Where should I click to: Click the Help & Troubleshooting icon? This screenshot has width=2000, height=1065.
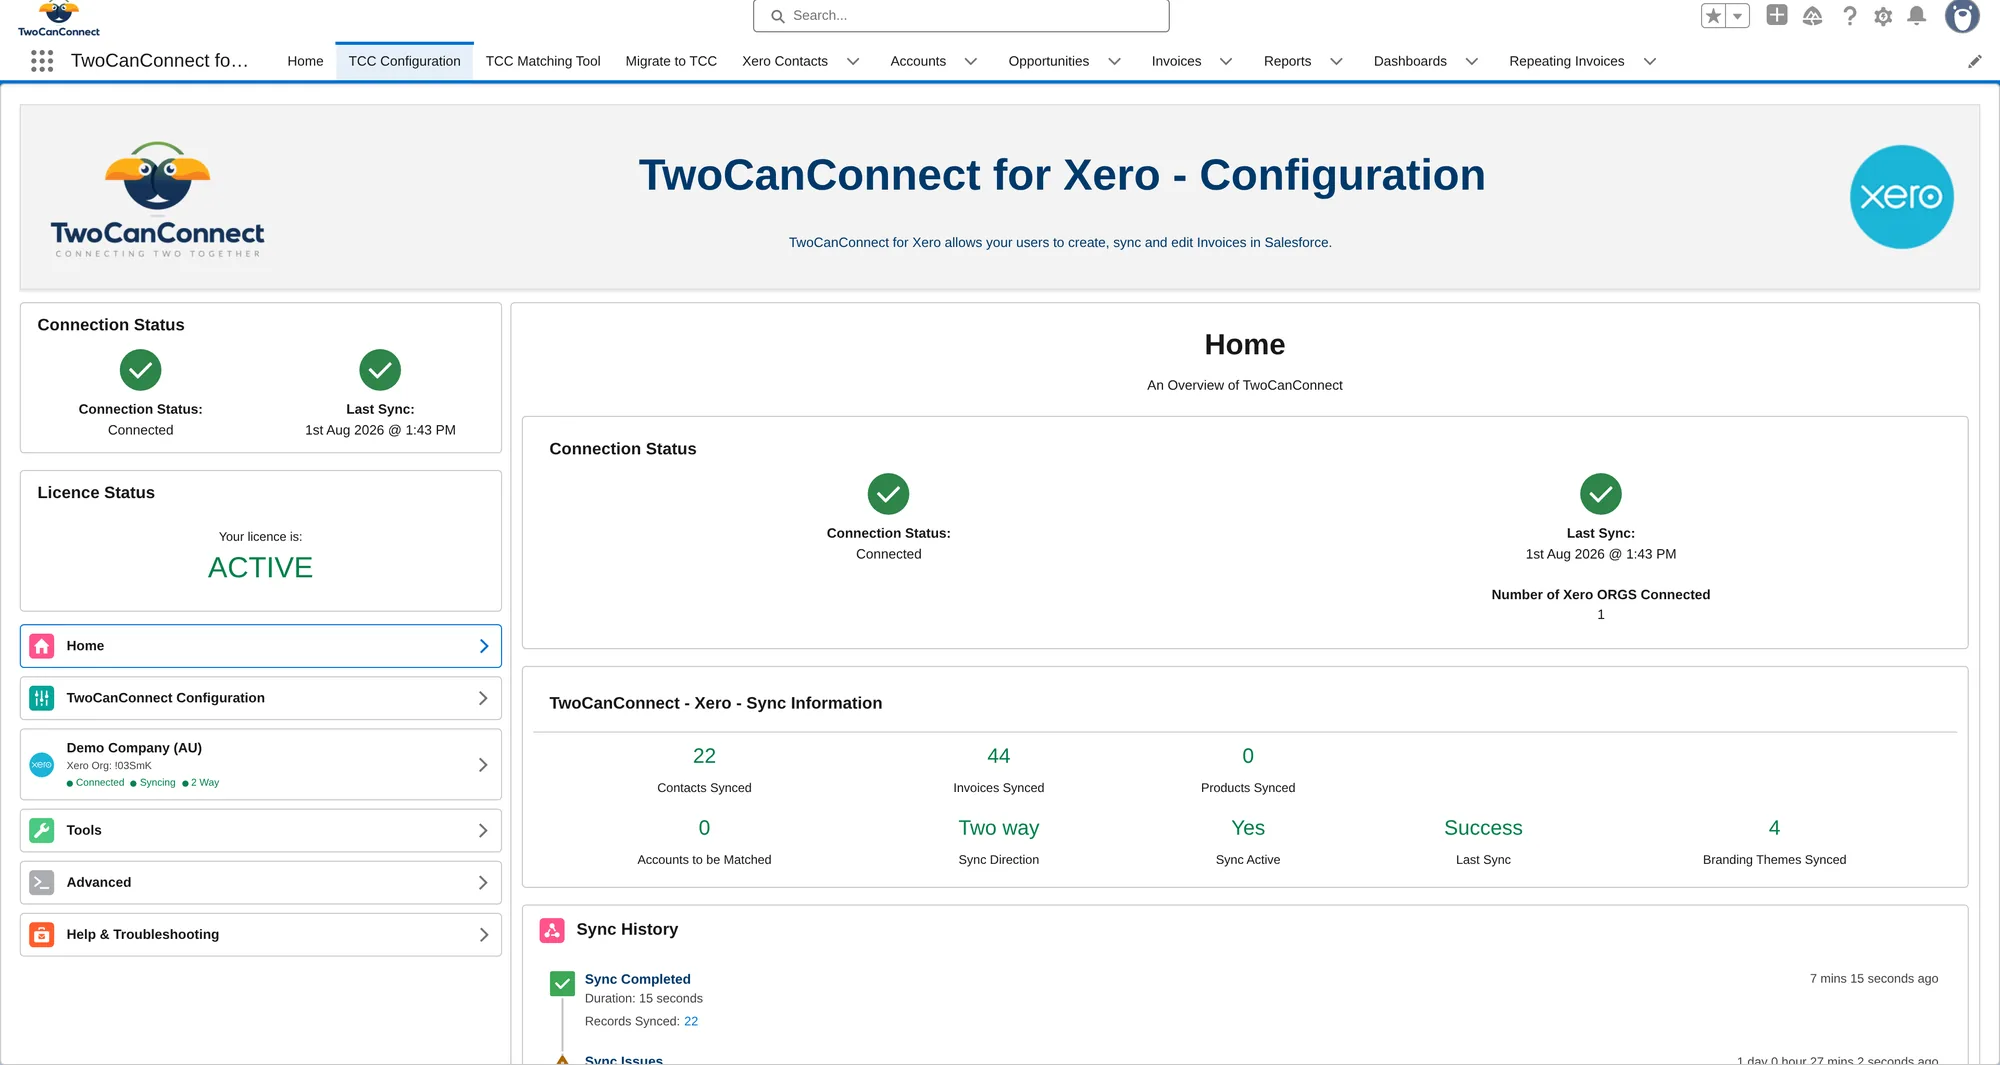coord(42,934)
